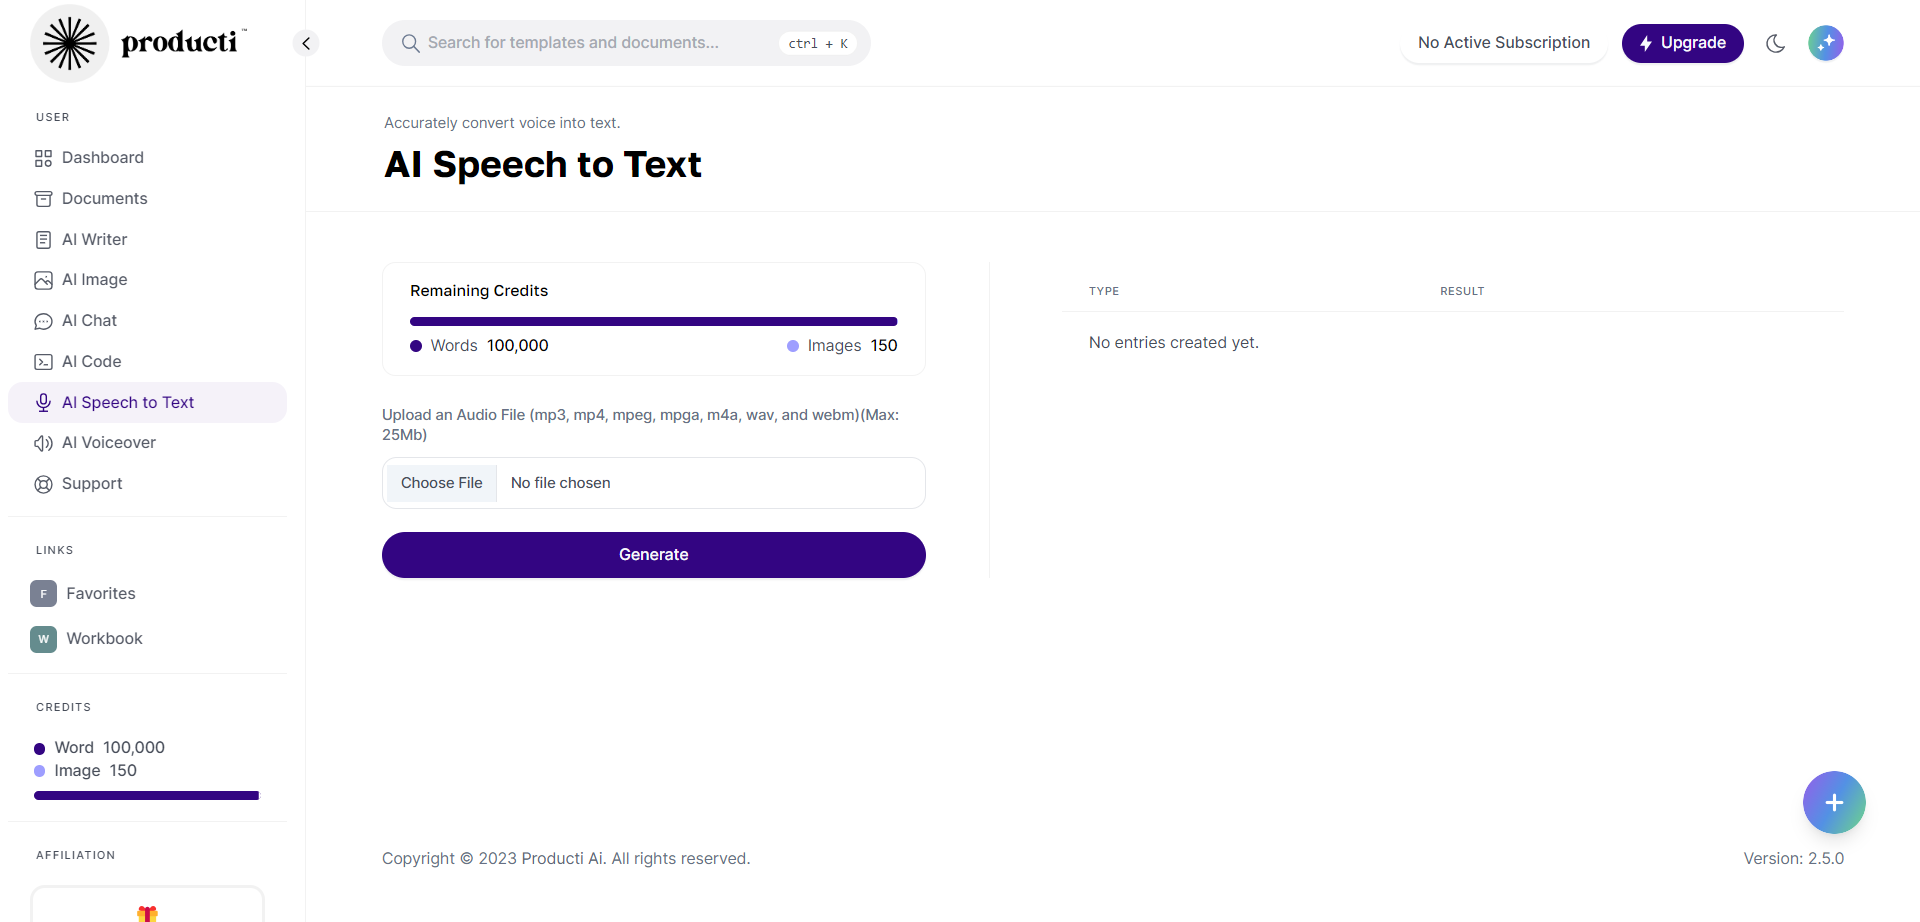Image resolution: width=1920 pixels, height=922 pixels.
Task: Click the AI Image picture icon
Action: pyautogui.click(x=43, y=280)
